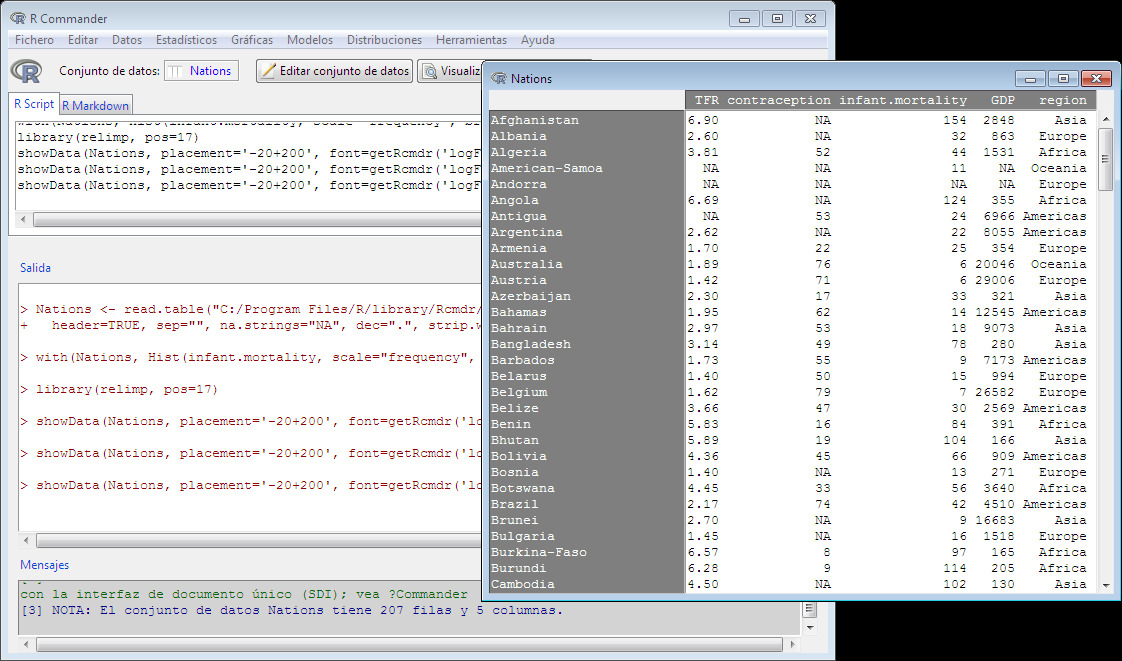
Task: Click the library(relimp, pos=17) script line
Action: tap(107, 137)
